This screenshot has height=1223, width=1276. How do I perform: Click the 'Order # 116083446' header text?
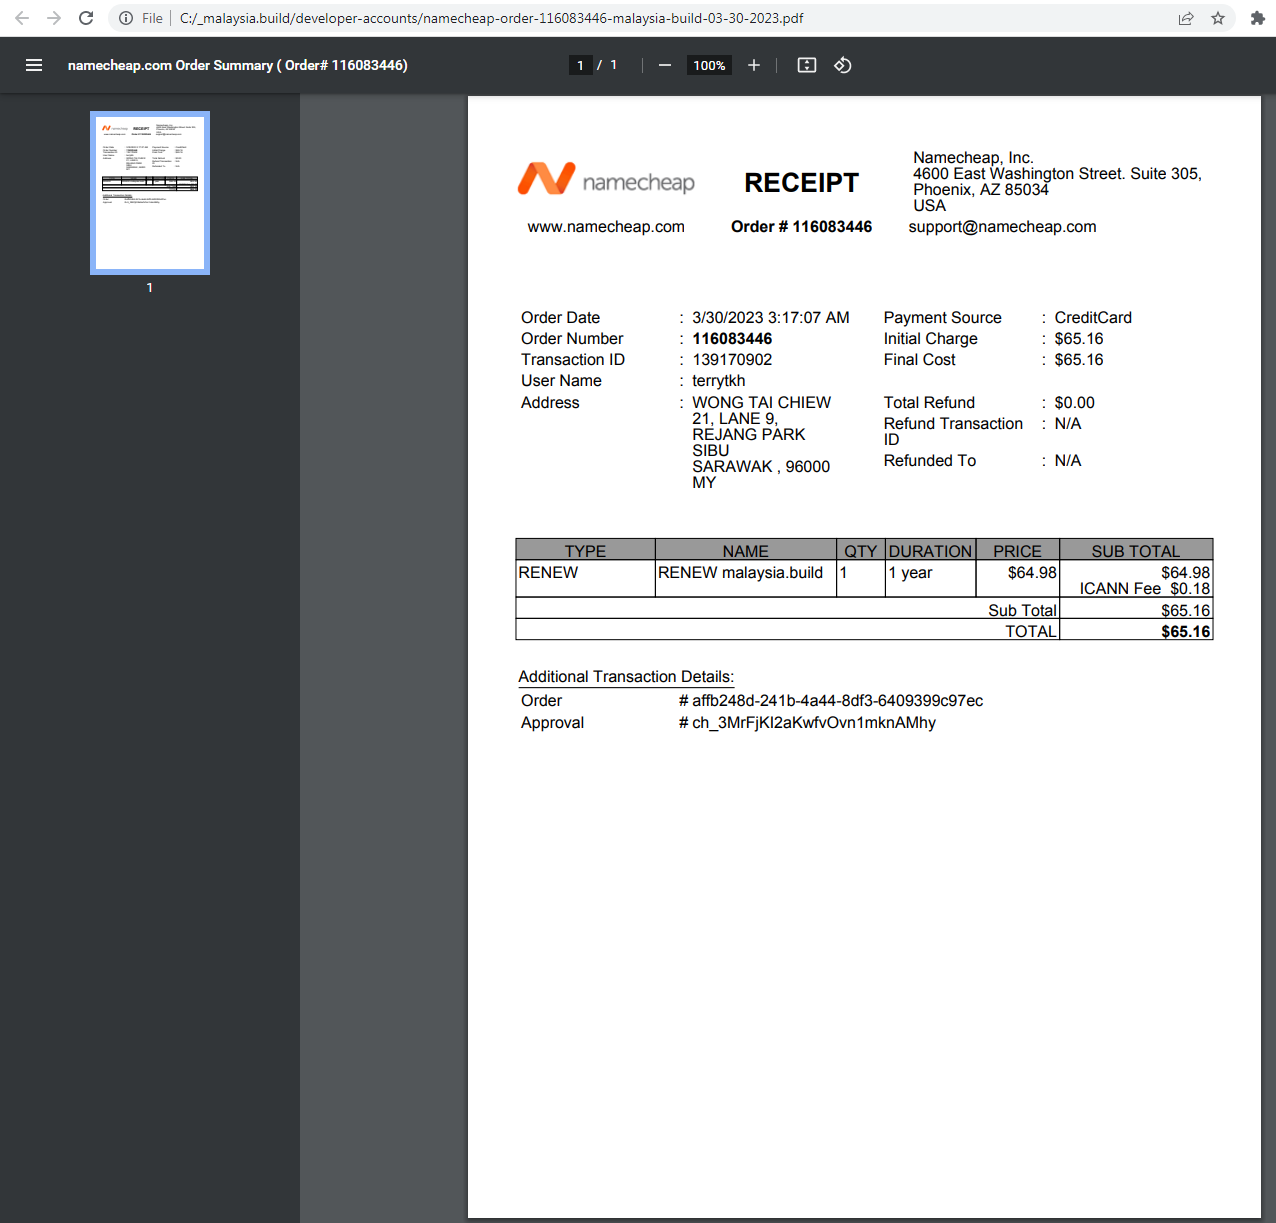coord(801,227)
